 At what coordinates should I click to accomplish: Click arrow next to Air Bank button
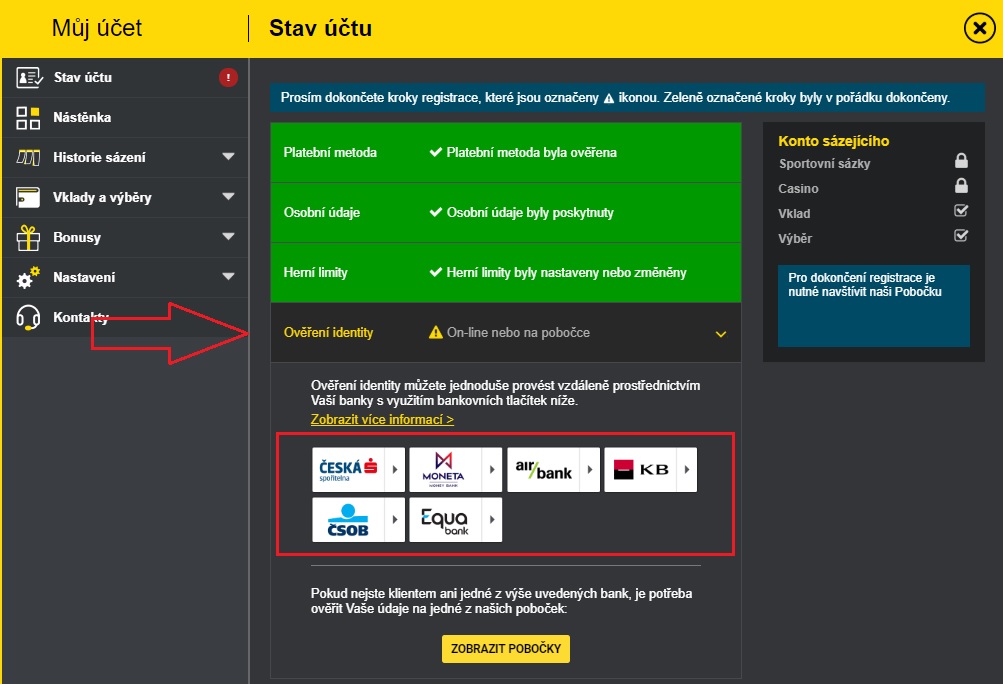click(590, 470)
